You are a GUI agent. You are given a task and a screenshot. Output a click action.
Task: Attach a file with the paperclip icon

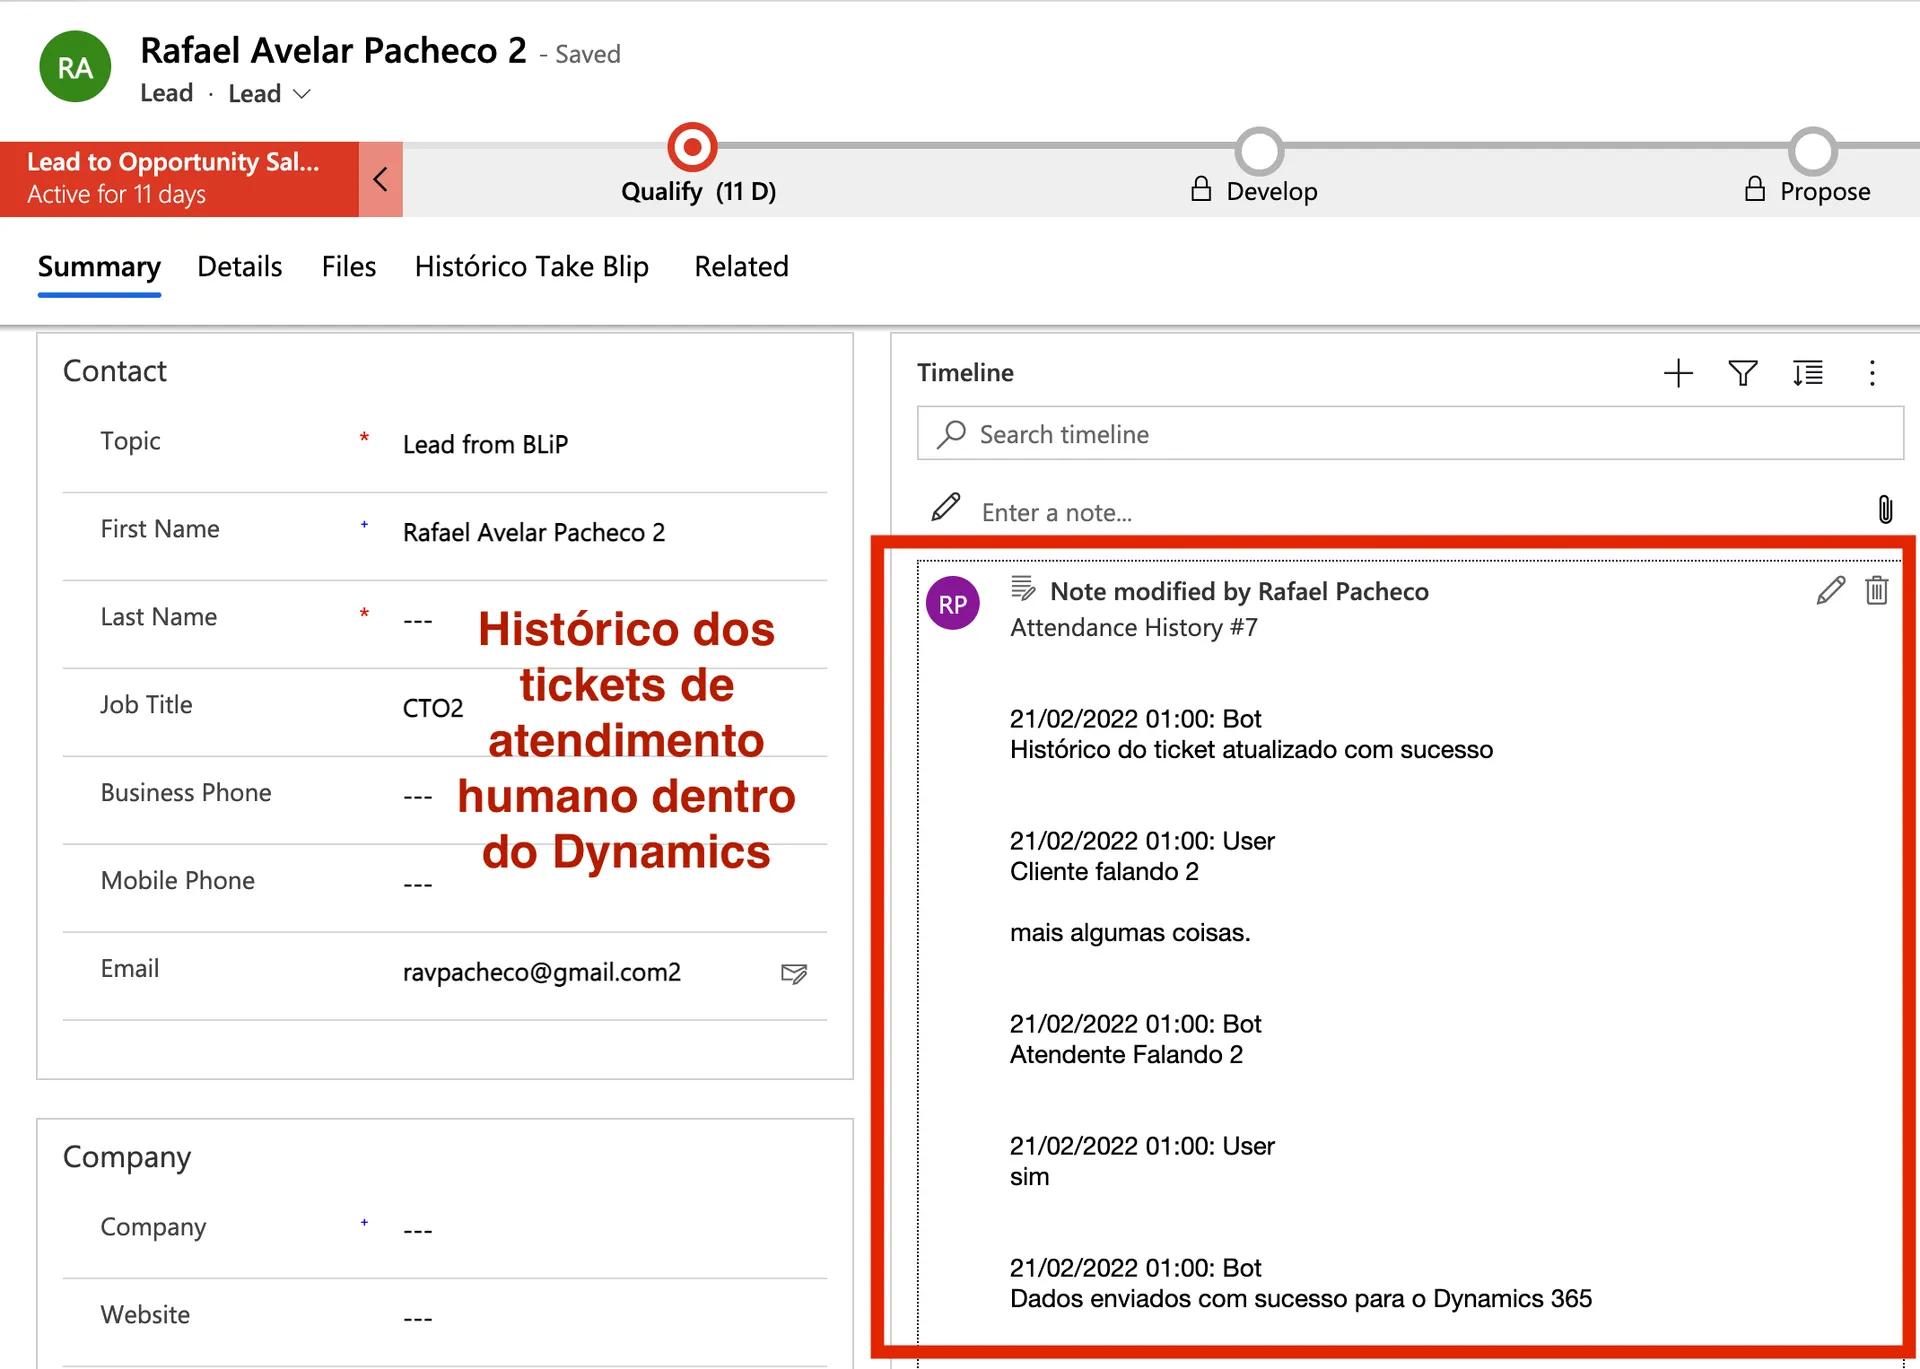[x=1885, y=510]
